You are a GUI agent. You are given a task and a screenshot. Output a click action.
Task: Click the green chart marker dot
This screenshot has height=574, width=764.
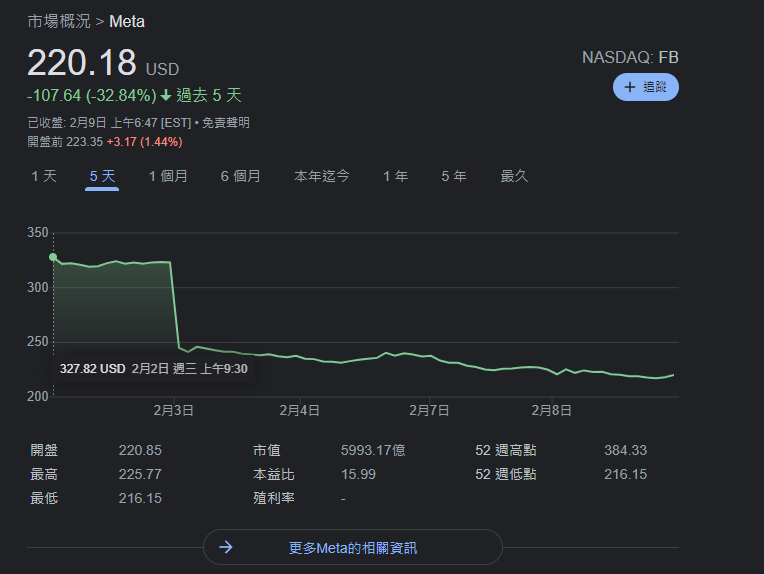pyautogui.click(x=53, y=257)
